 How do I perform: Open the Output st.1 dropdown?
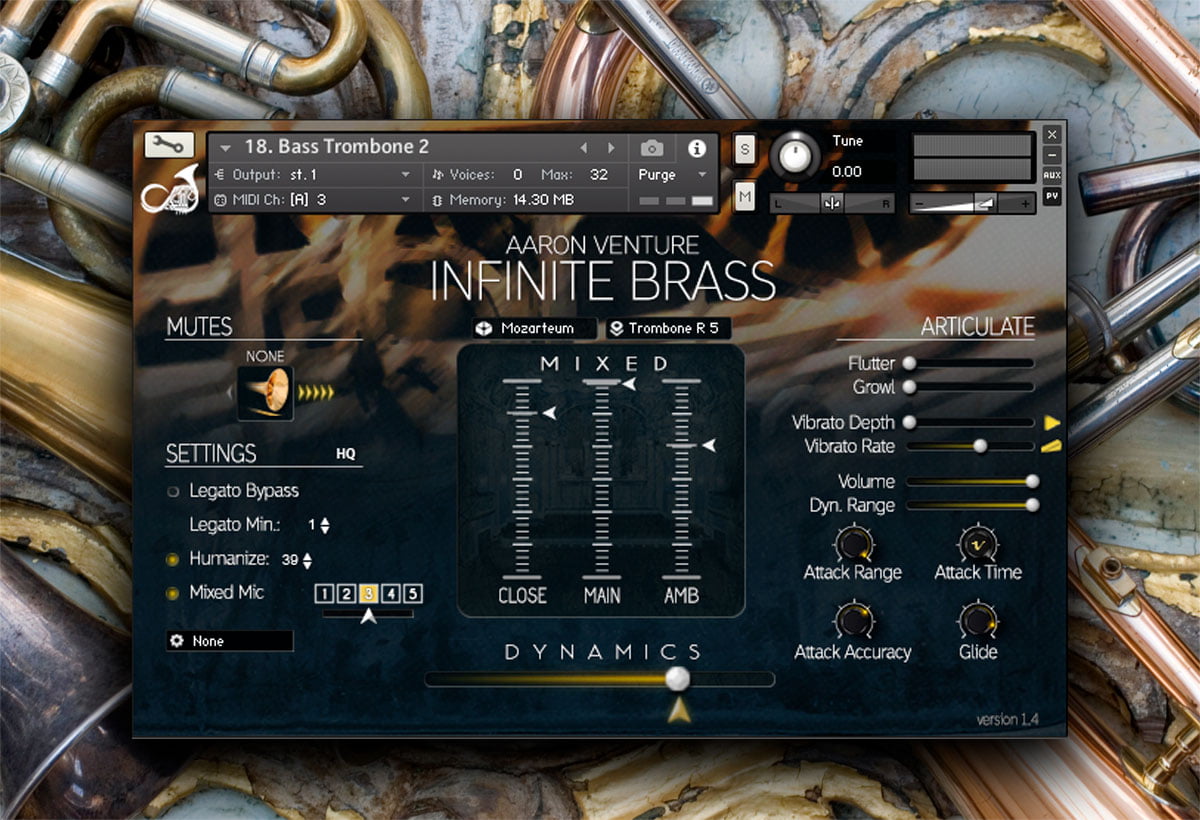313,174
